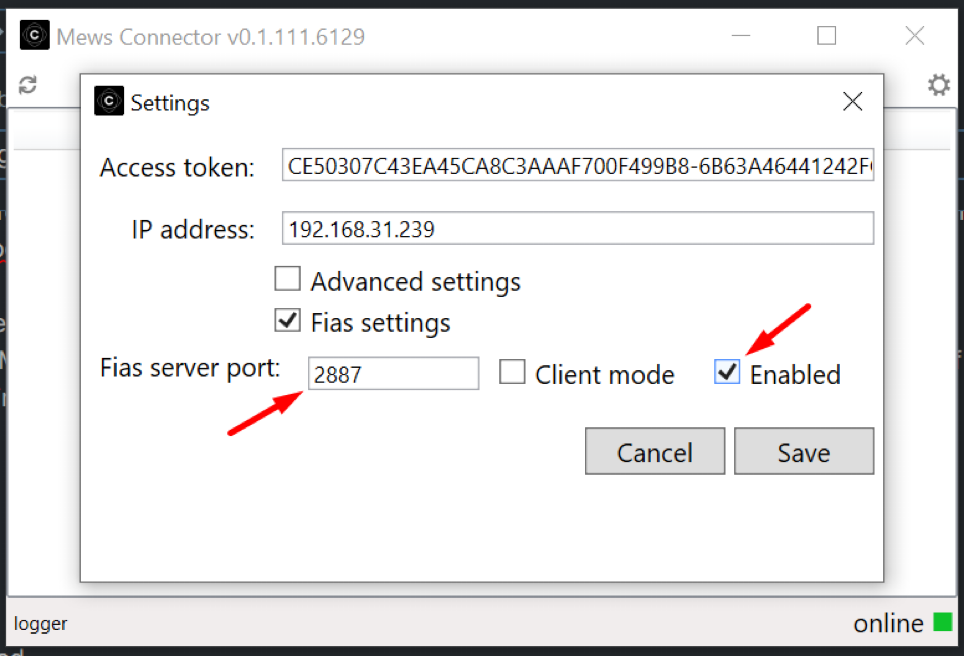The height and width of the screenshot is (656, 964).
Task: Click the Settings dialog logo icon
Action: (x=109, y=101)
